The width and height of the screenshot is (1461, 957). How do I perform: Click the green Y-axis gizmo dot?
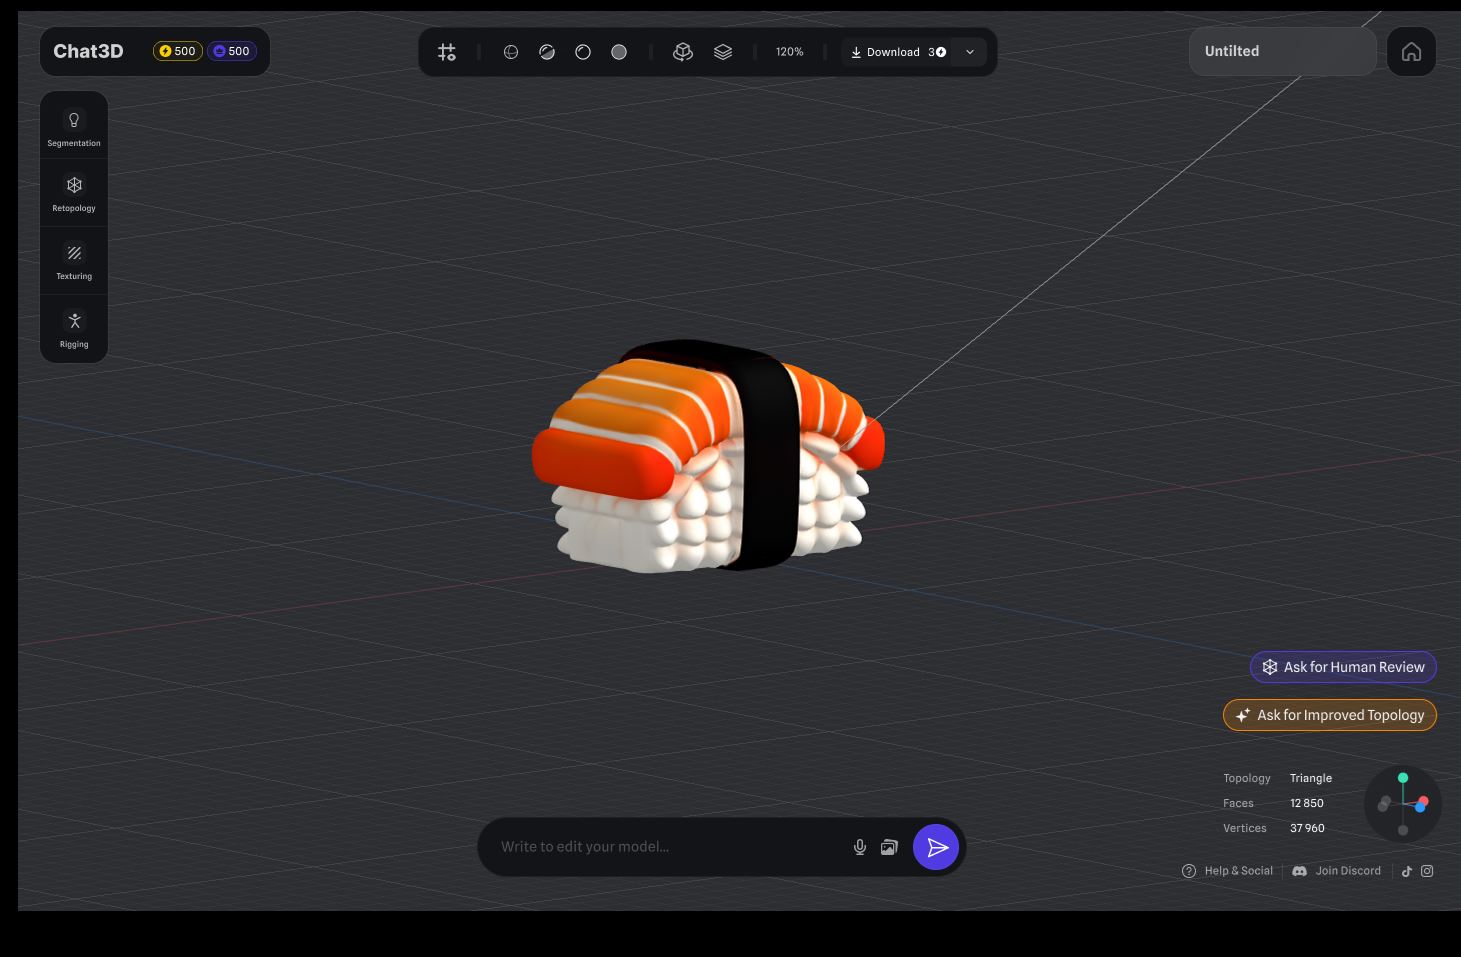pos(1403,778)
